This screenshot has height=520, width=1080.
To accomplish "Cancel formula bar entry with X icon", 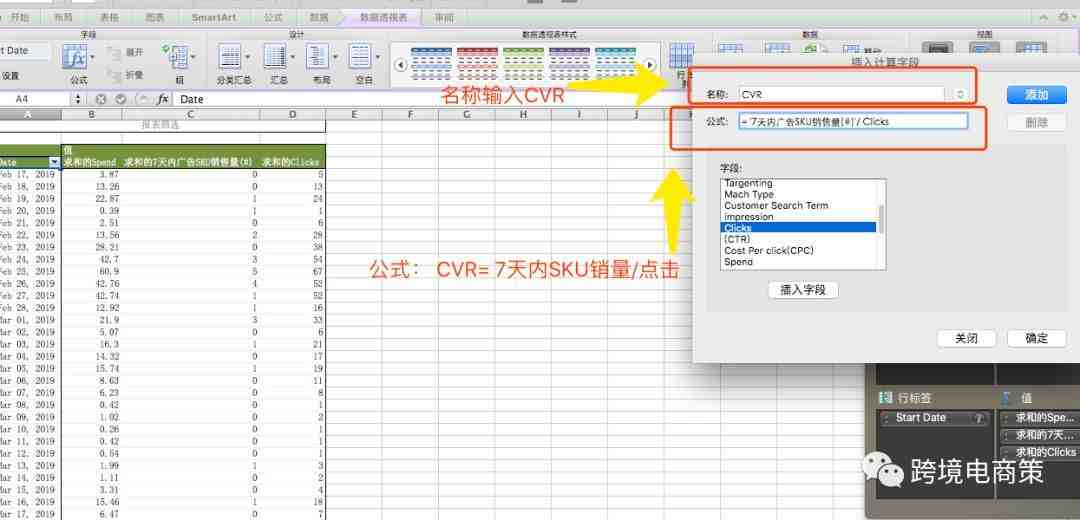I will click(101, 99).
